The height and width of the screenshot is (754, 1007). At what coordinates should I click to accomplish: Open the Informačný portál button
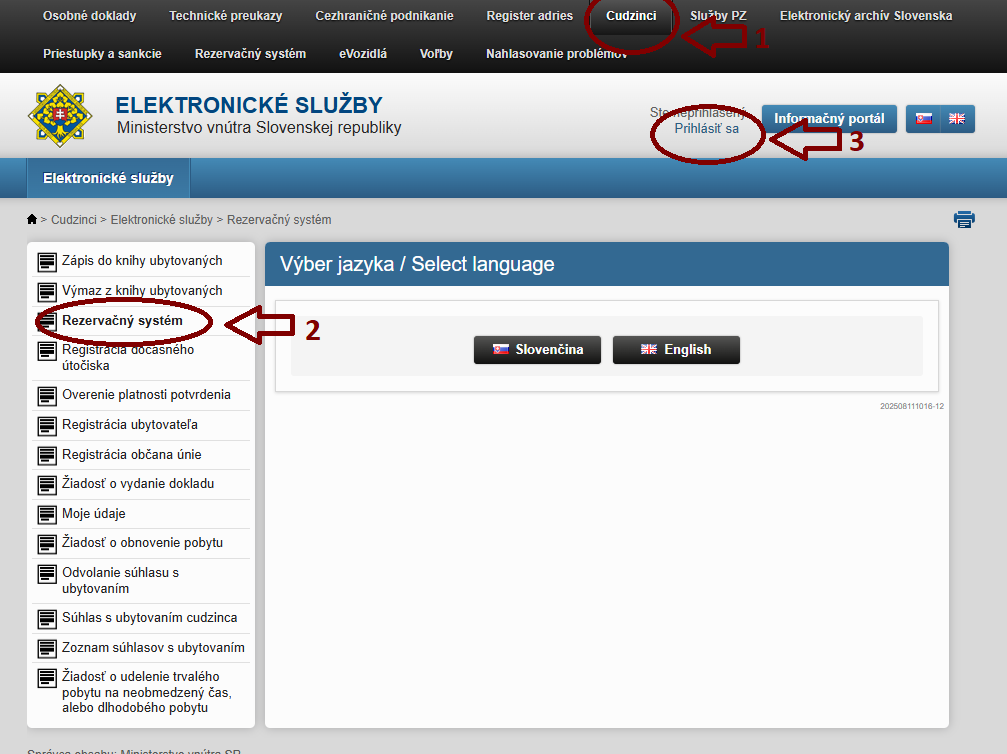[829, 119]
